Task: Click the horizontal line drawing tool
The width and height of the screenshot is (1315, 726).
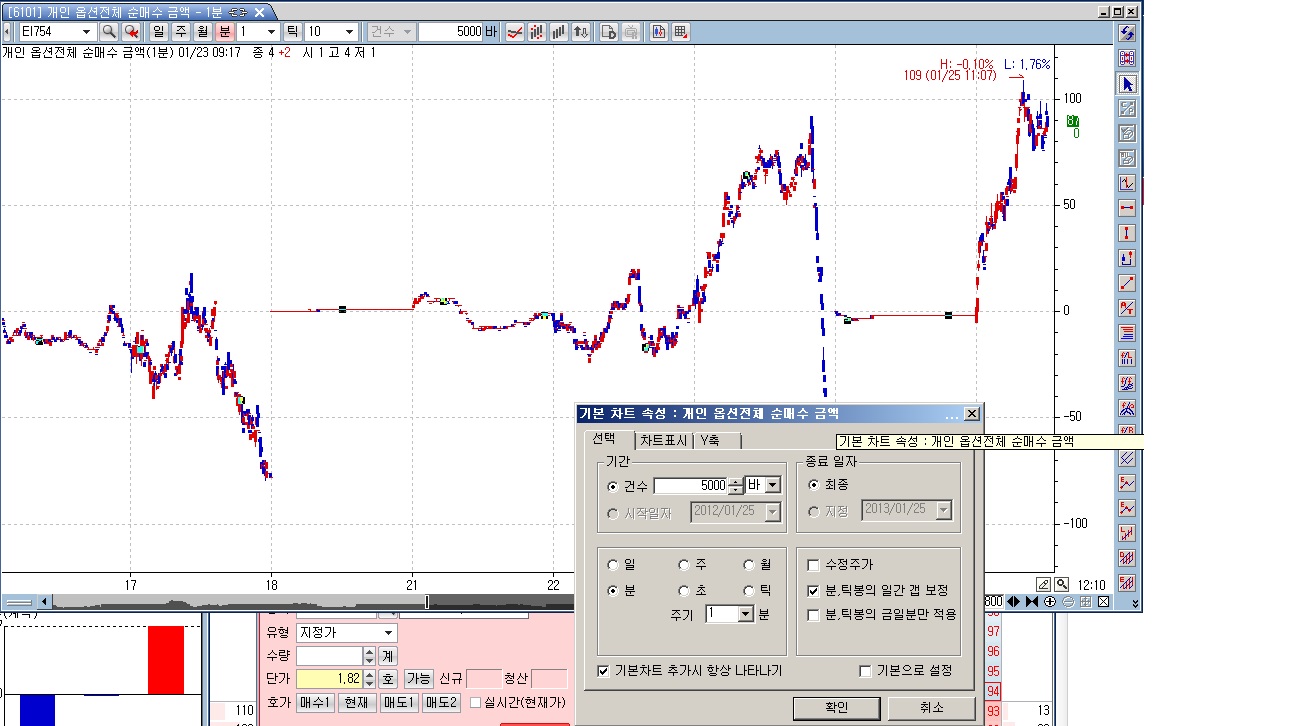Action: click(x=1128, y=208)
